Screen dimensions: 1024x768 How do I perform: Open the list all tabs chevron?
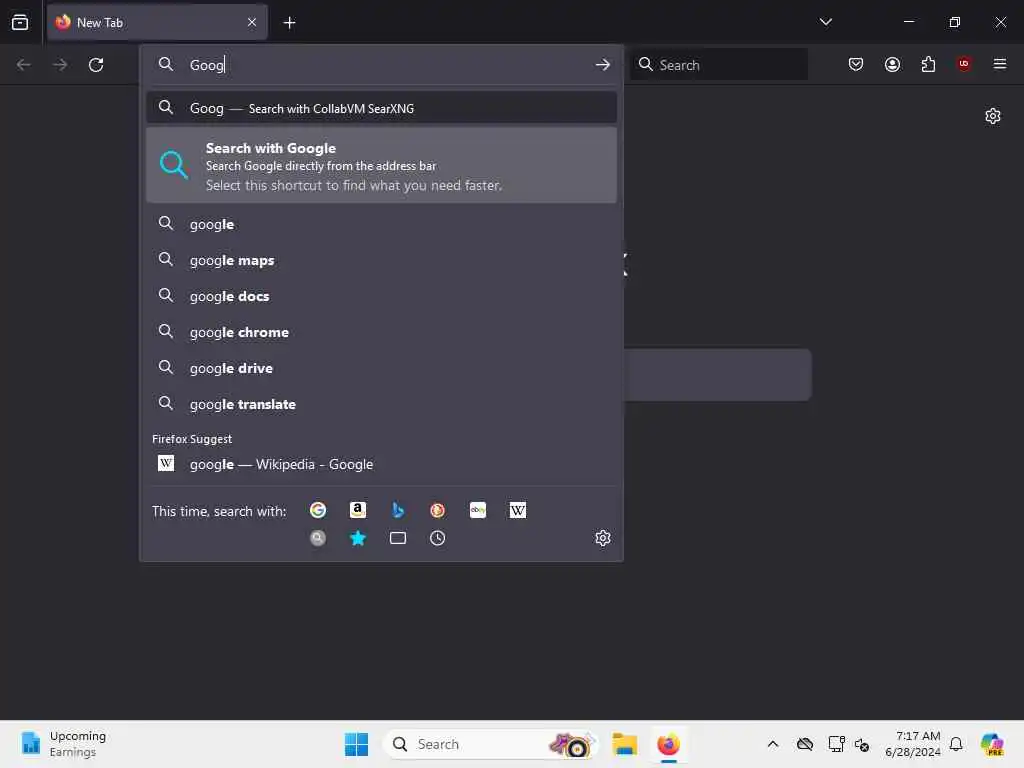click(825, 22)
